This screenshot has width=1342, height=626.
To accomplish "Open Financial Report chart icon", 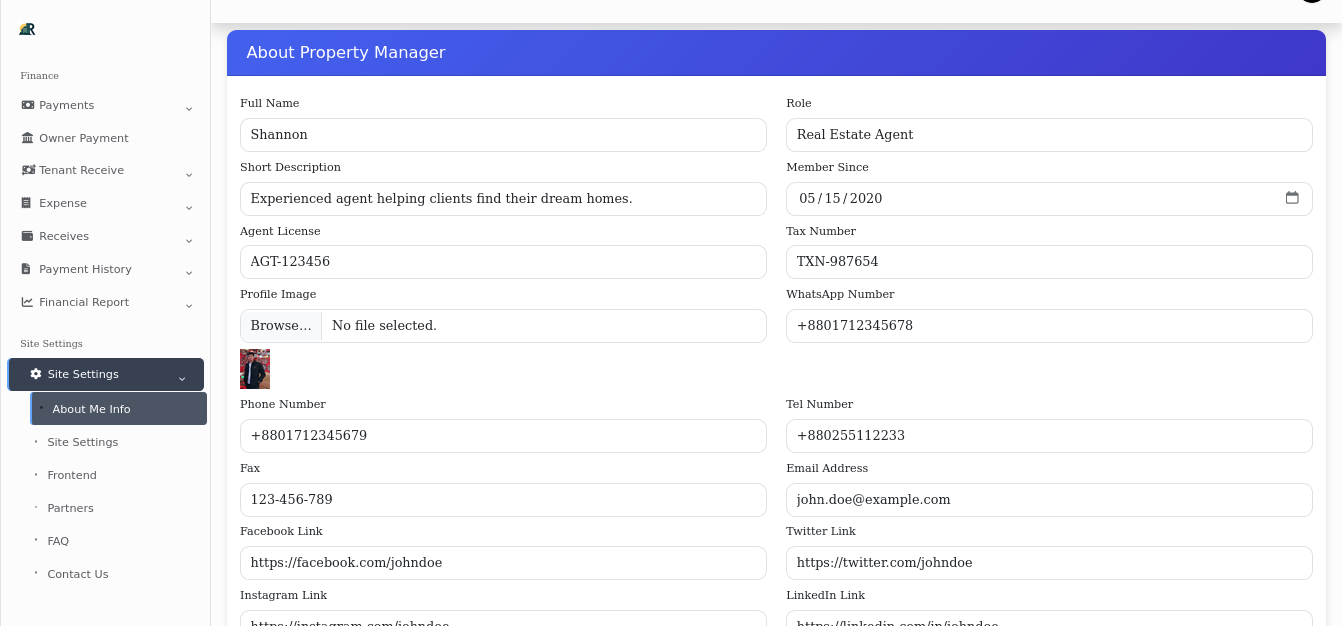I will pyautogui.click(x=27, y=302).
